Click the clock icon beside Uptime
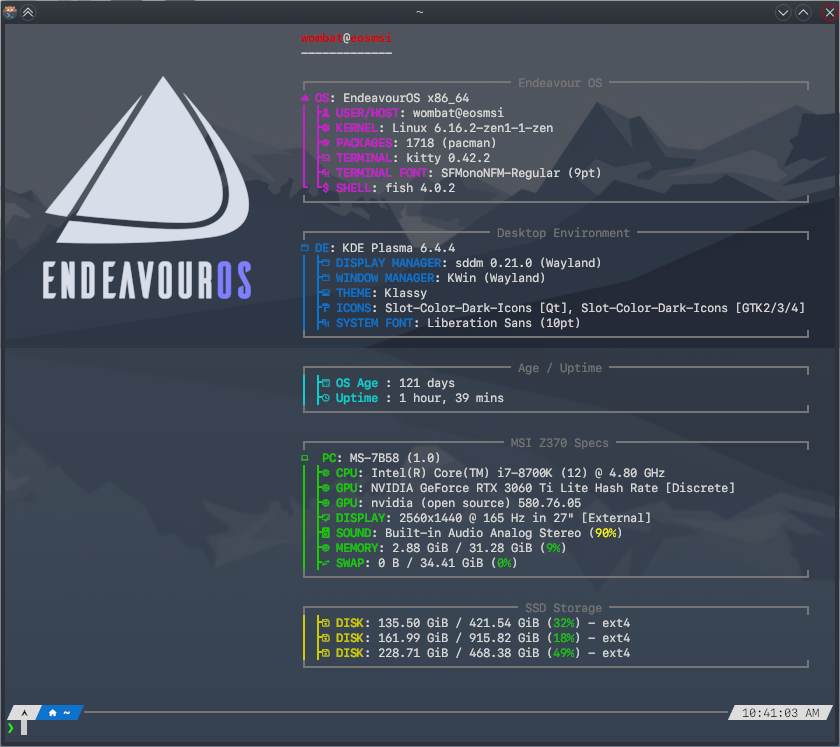 click(325, 398)
